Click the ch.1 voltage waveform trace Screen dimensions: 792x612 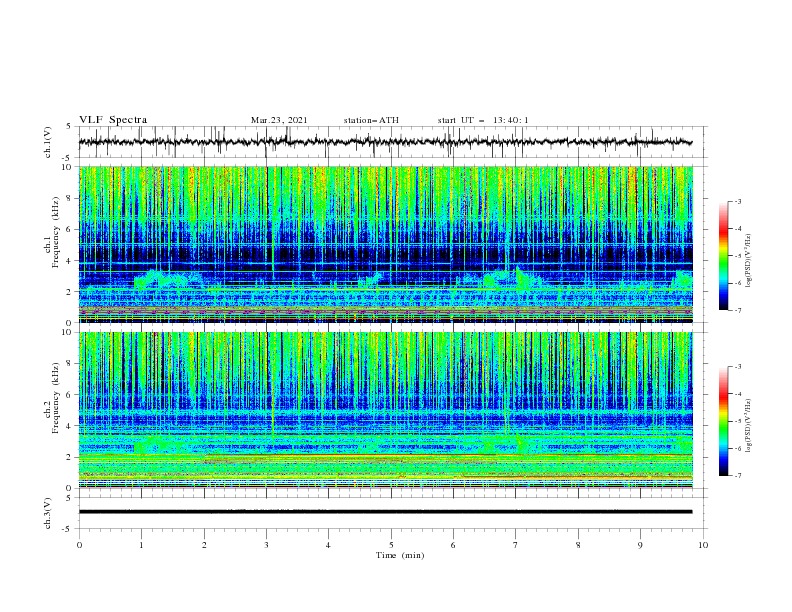(385, 142)
